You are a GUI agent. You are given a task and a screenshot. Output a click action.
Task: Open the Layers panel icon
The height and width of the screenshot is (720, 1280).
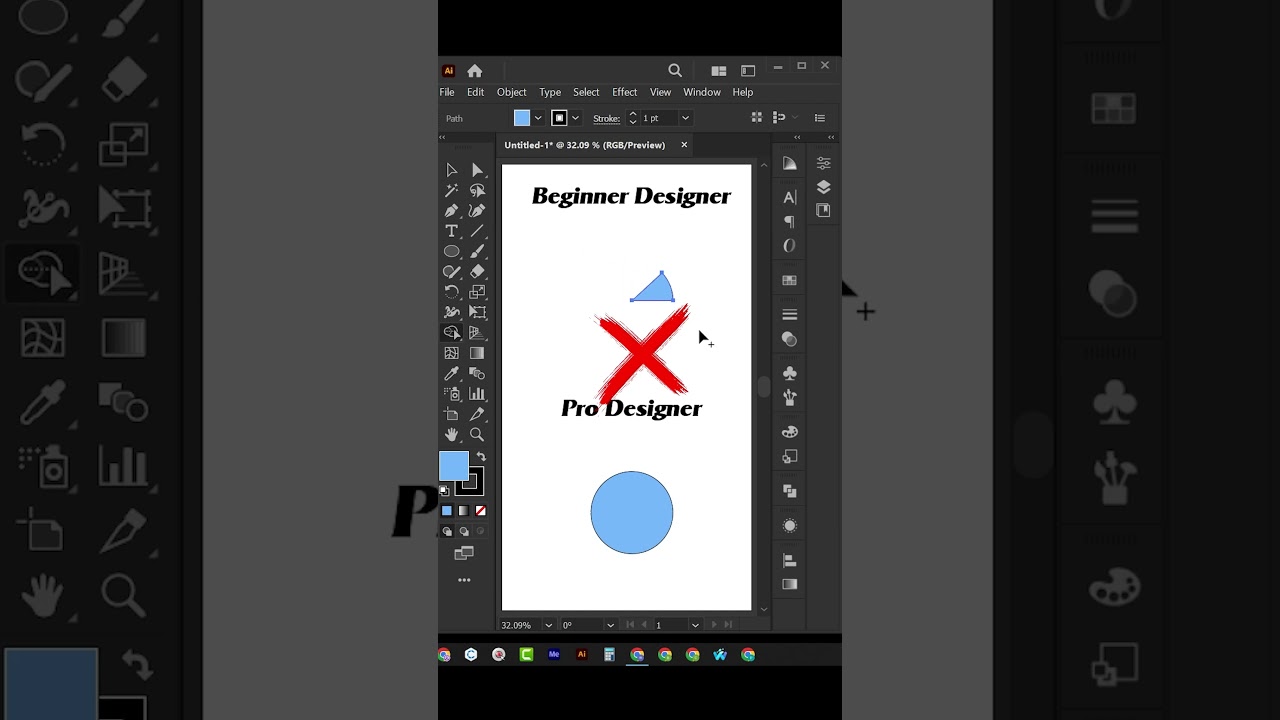(x=823, y=187)
